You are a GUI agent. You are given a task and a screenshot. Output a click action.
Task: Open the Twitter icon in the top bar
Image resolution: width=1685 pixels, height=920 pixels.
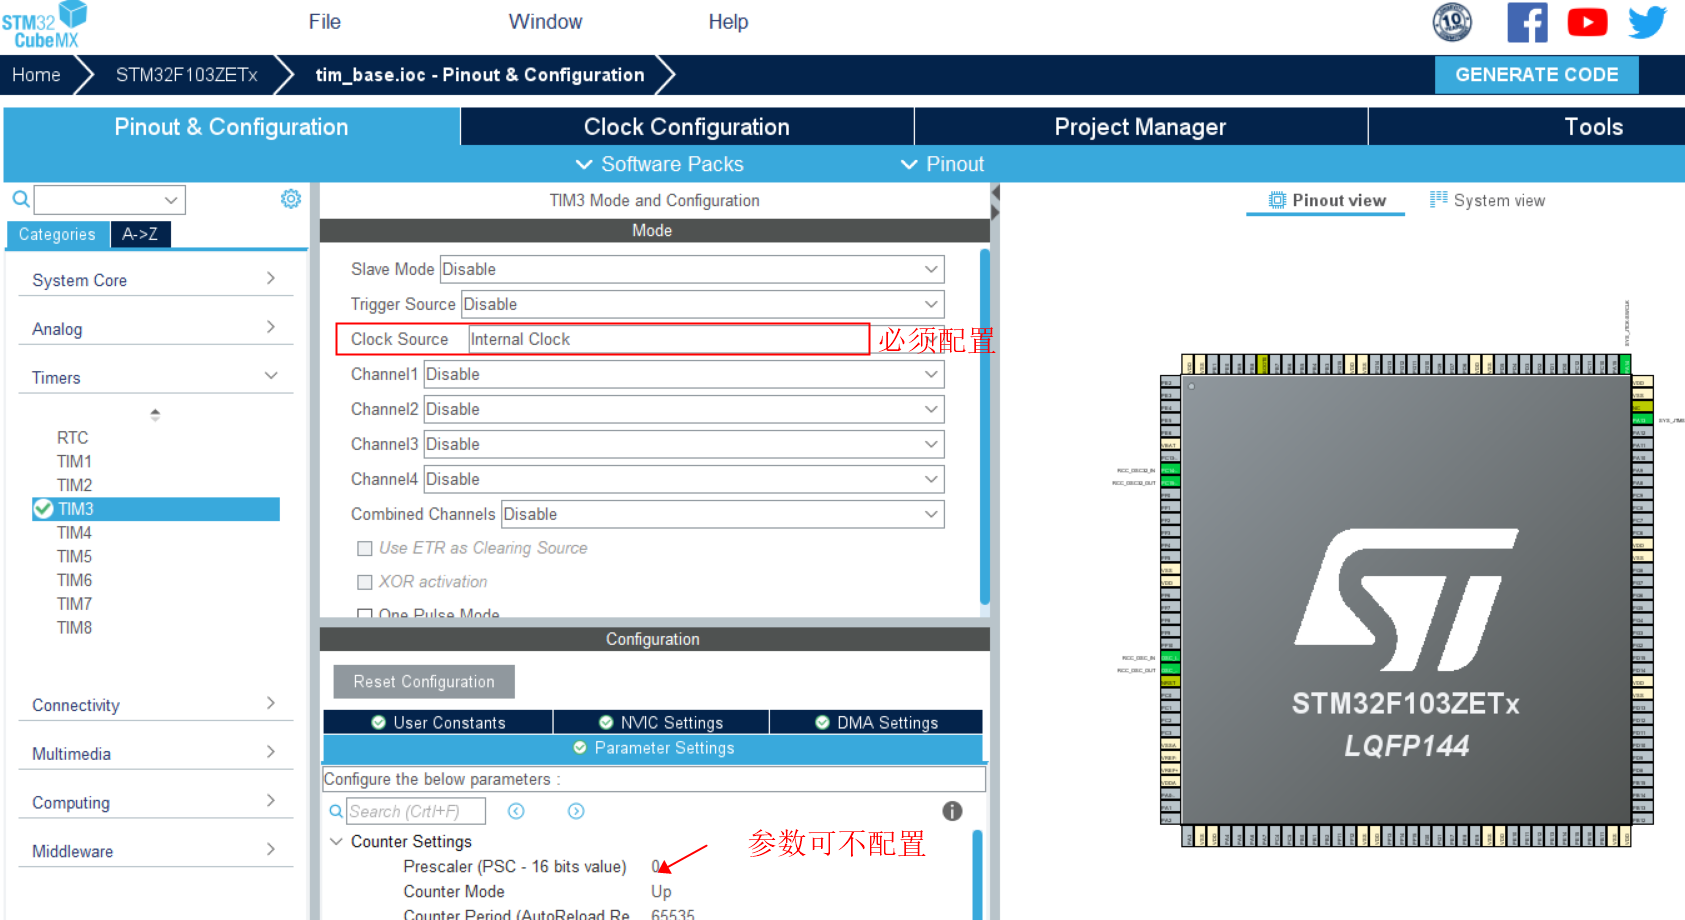click(x=1647, y=21)
